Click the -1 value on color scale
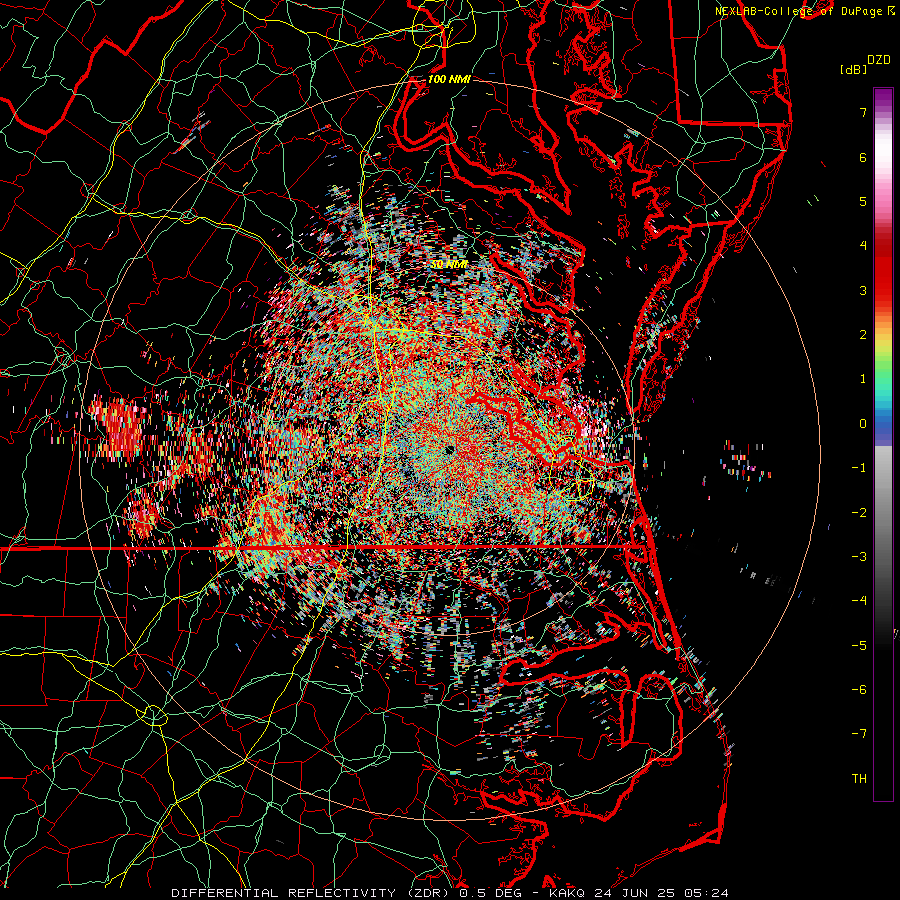The height and width of the screenshot is (900, 900). coord(859,468)
